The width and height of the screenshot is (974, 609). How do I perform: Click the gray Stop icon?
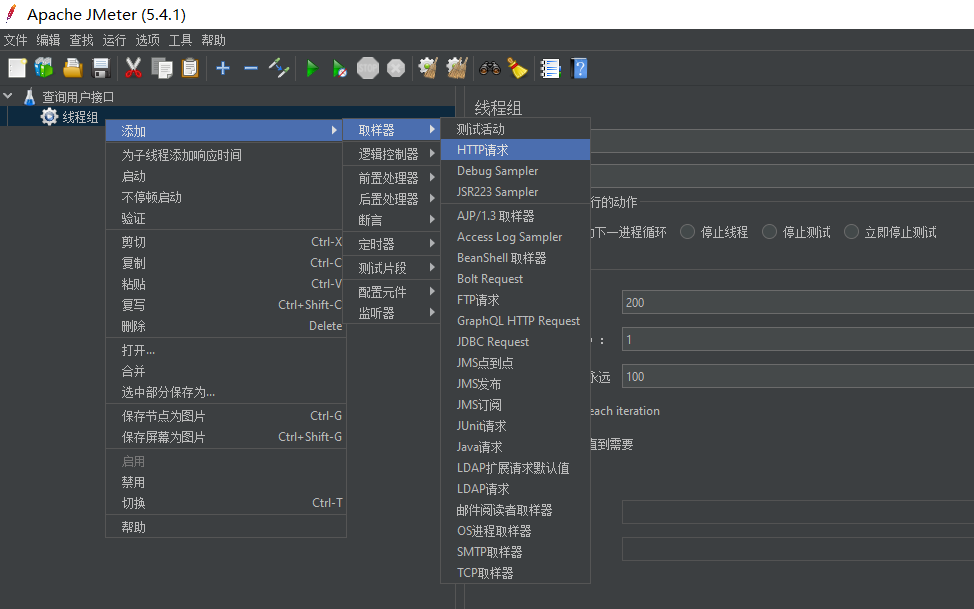coord(368,68)
